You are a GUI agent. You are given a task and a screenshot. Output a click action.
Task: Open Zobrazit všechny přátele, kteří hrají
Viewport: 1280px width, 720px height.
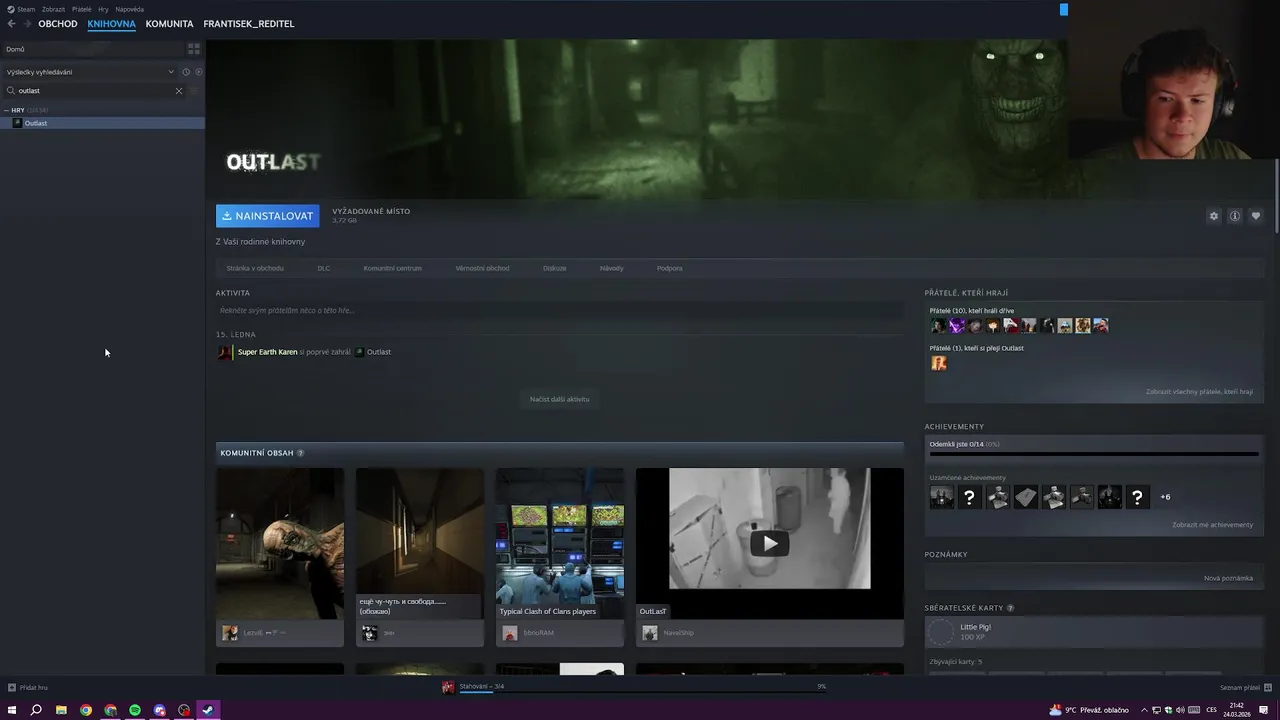[1199, 392]
